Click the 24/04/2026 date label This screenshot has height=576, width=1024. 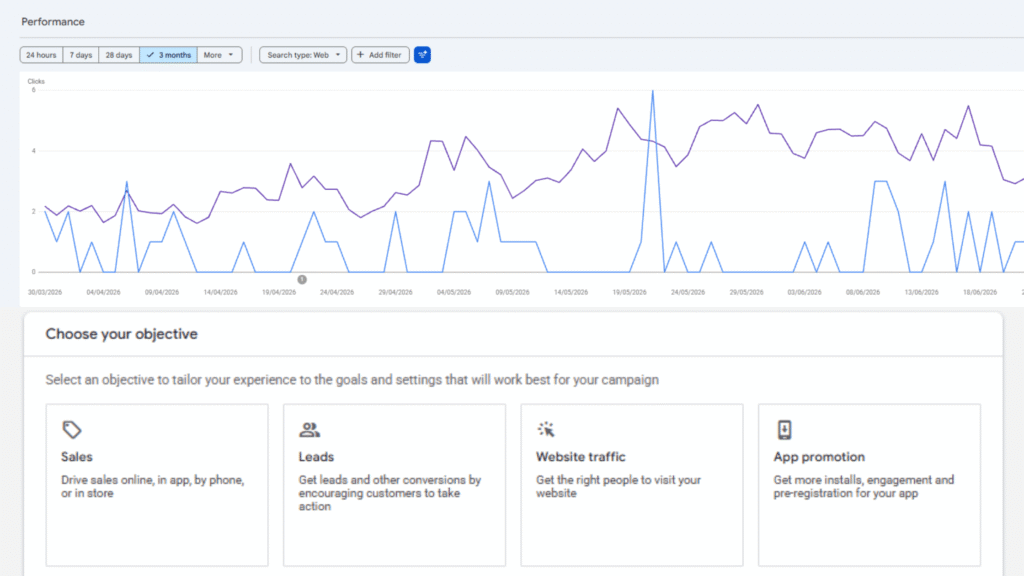[x=337, y=293]
